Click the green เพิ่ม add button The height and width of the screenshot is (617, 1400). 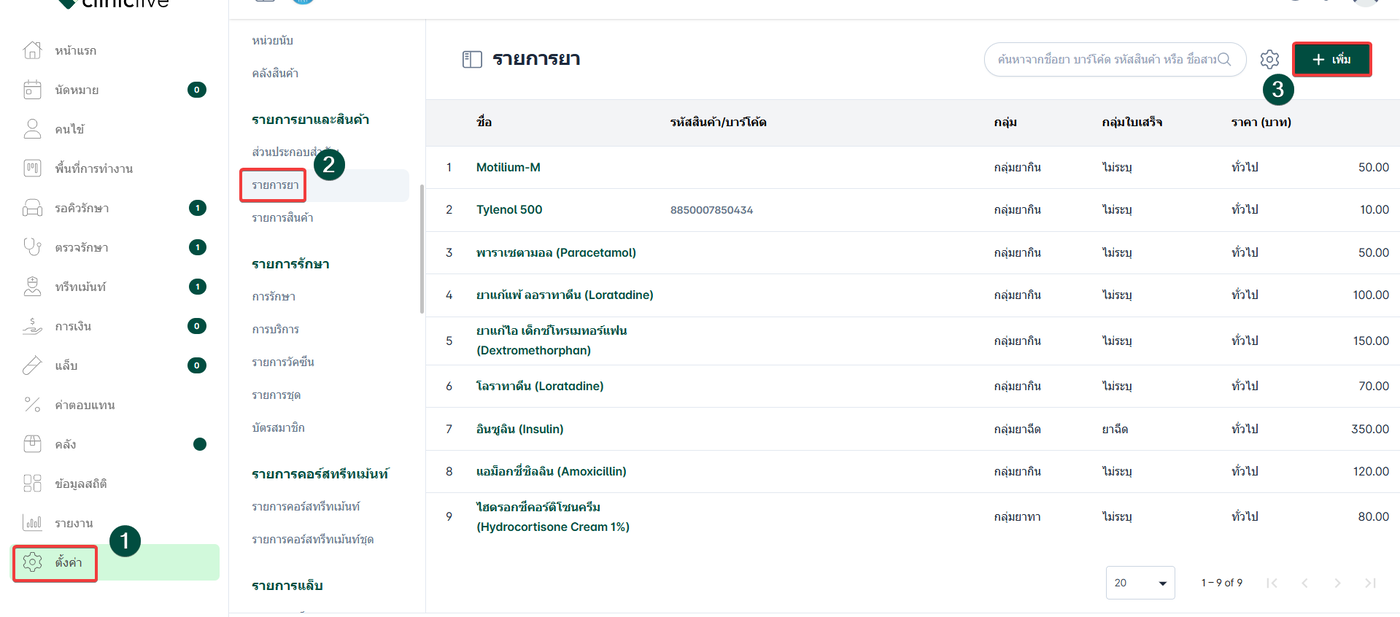[1331, 60]
